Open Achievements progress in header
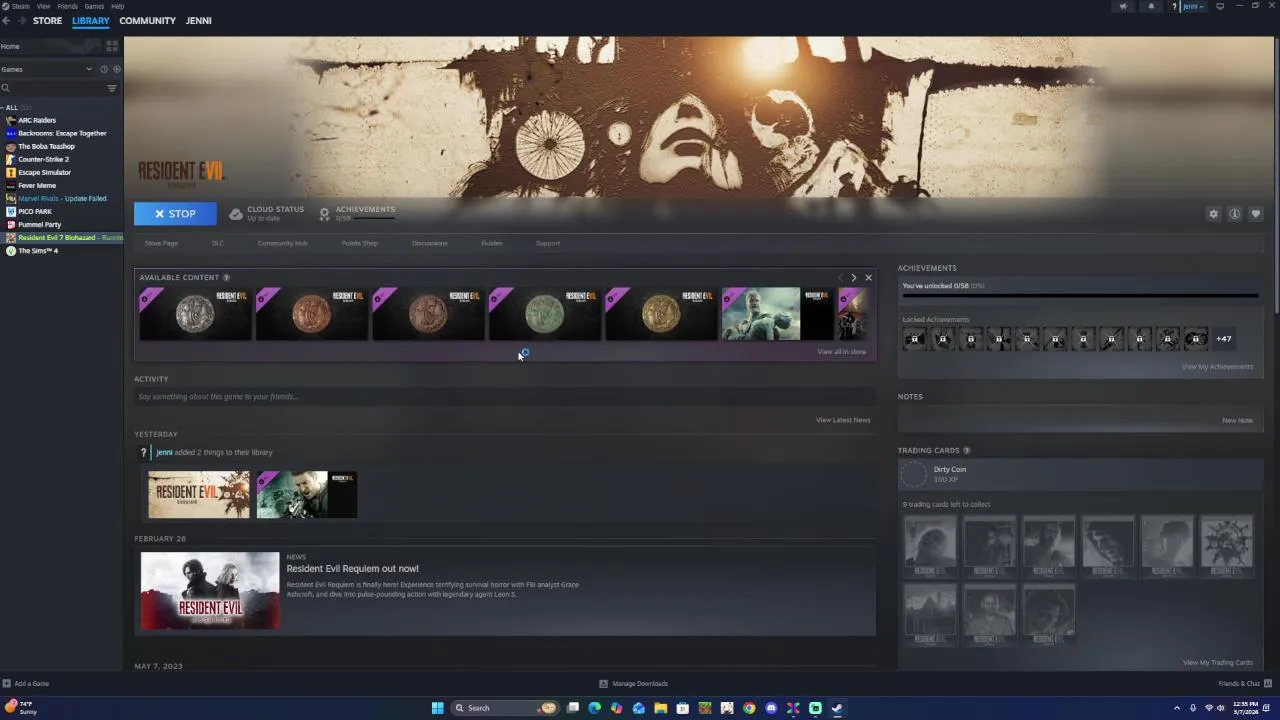1280x720 pixels. (x=357, y=214)
